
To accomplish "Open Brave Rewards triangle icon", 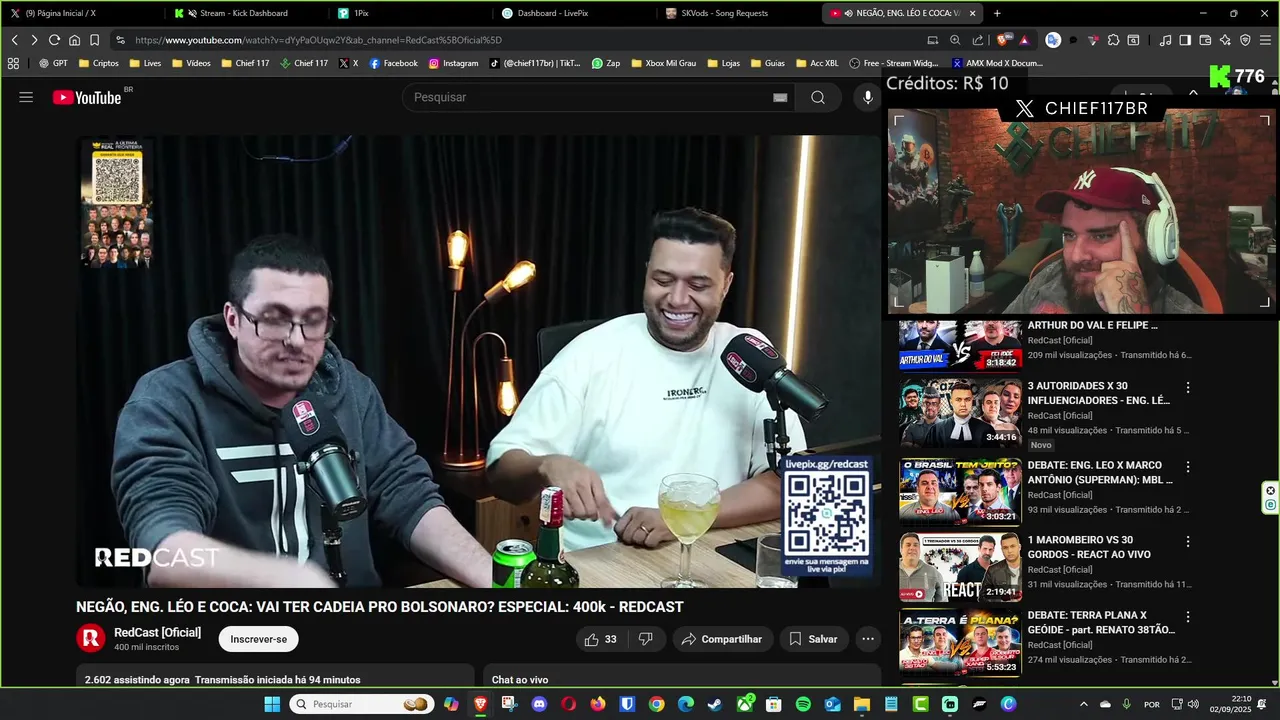I will tap(1025, 40).
